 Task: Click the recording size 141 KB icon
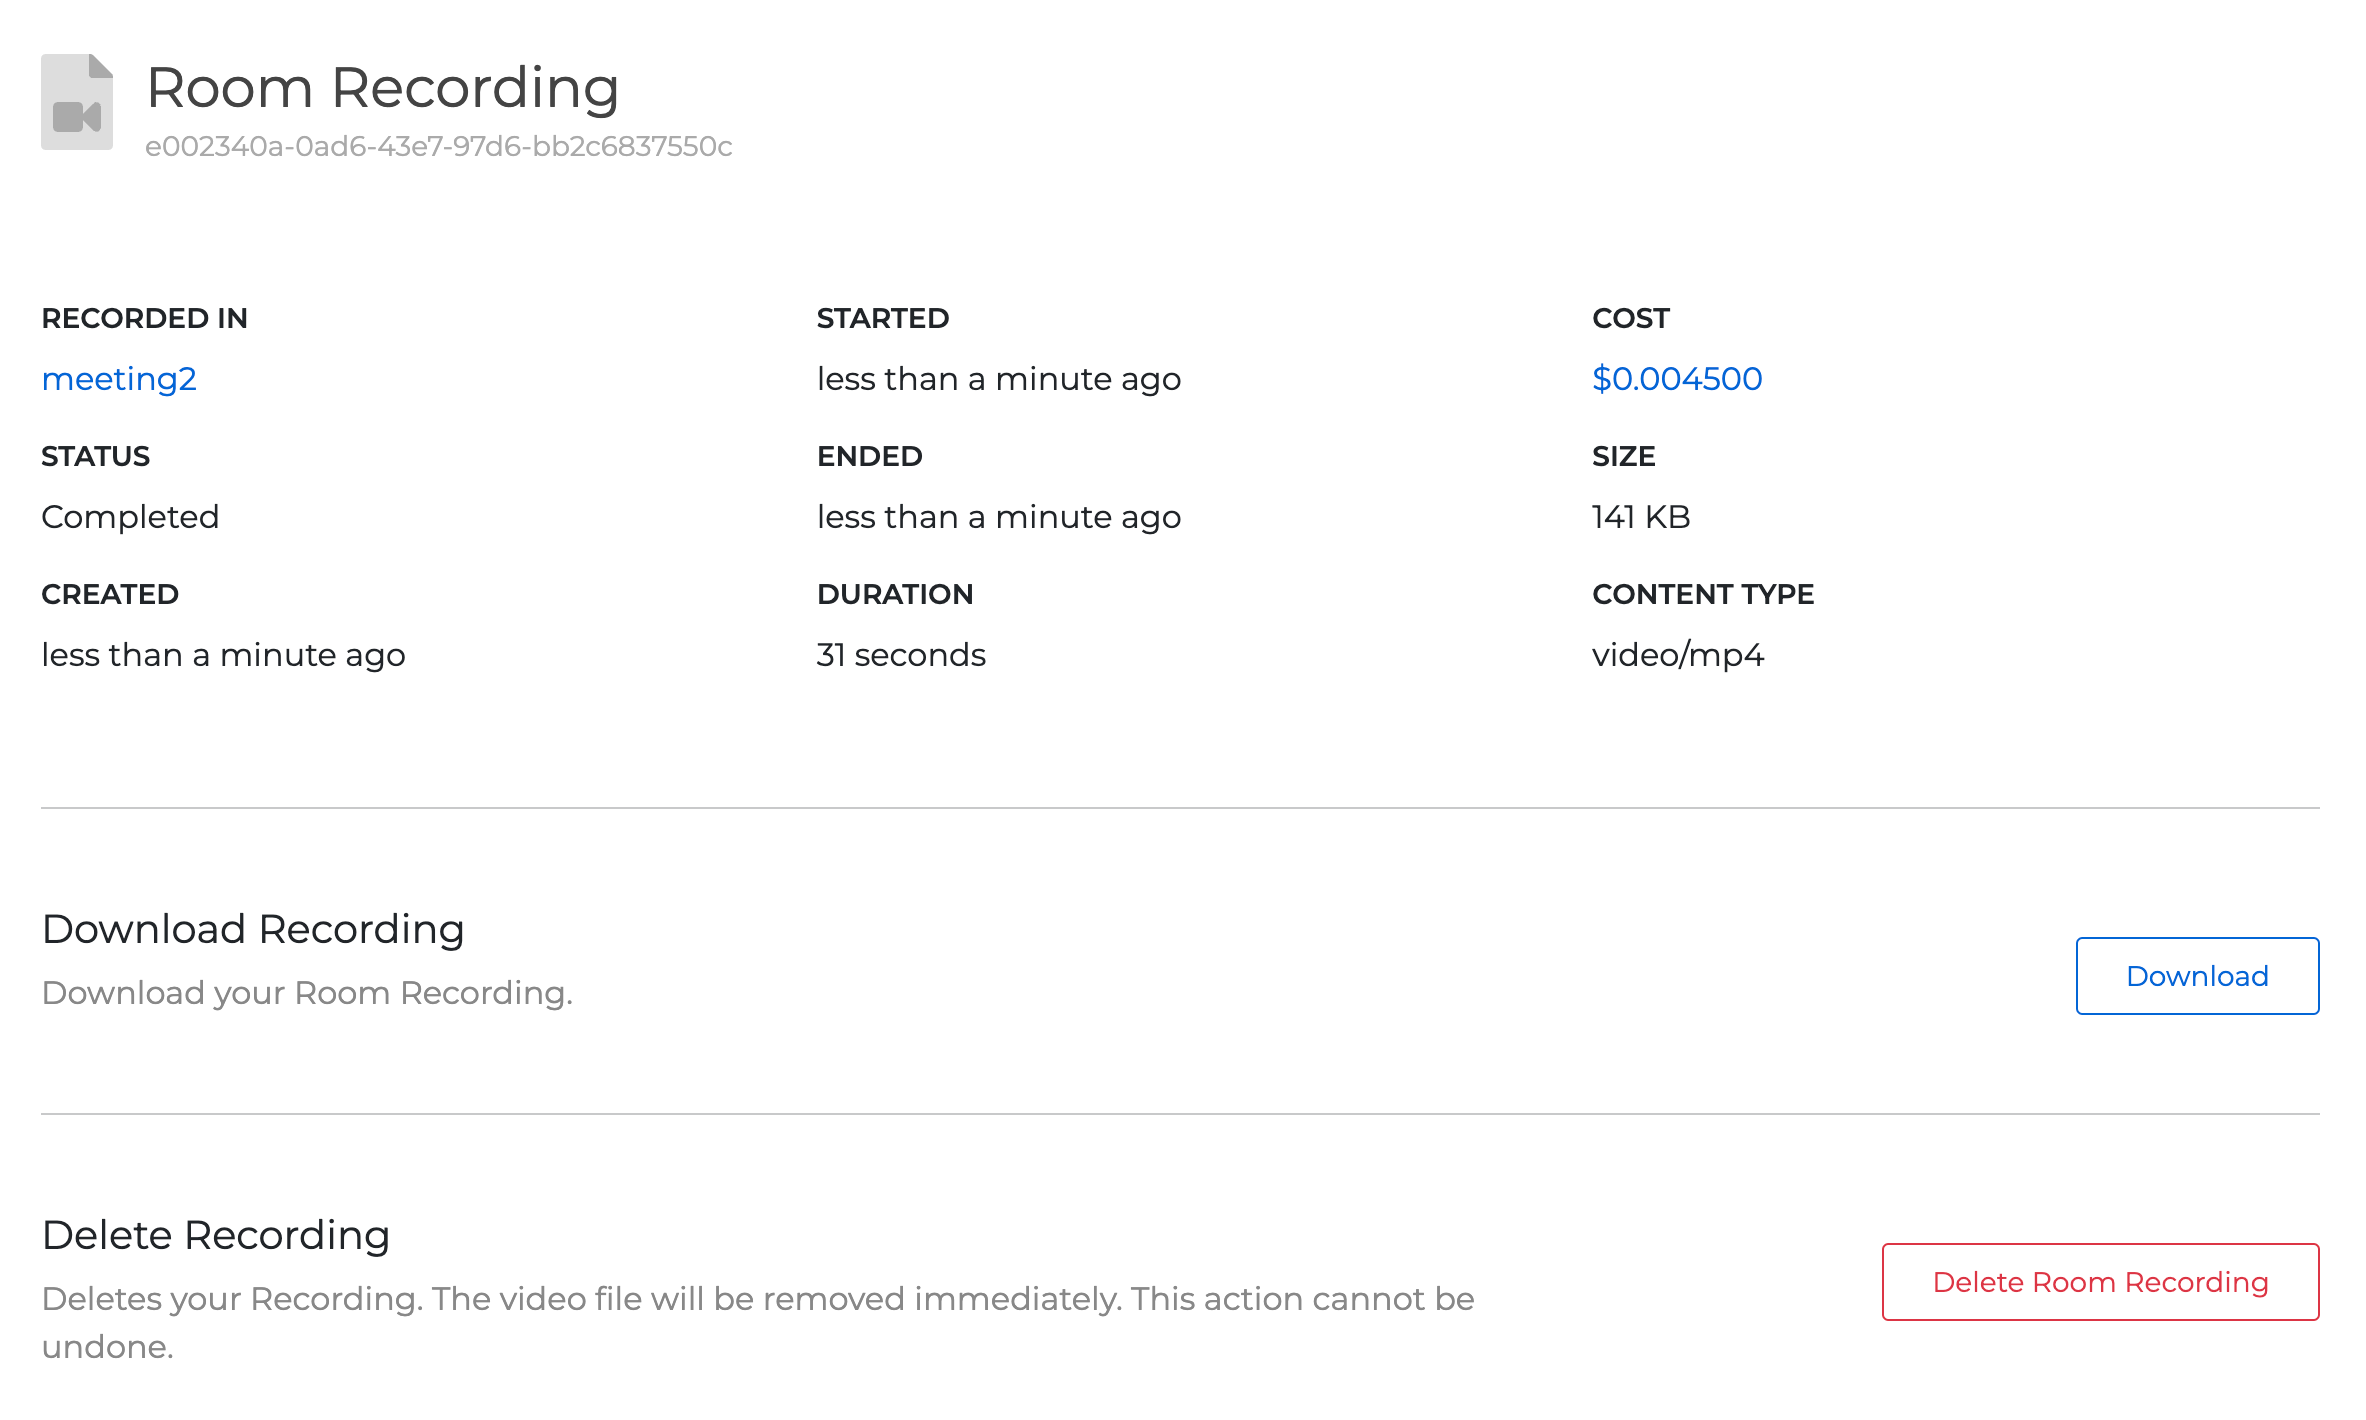1641,516
